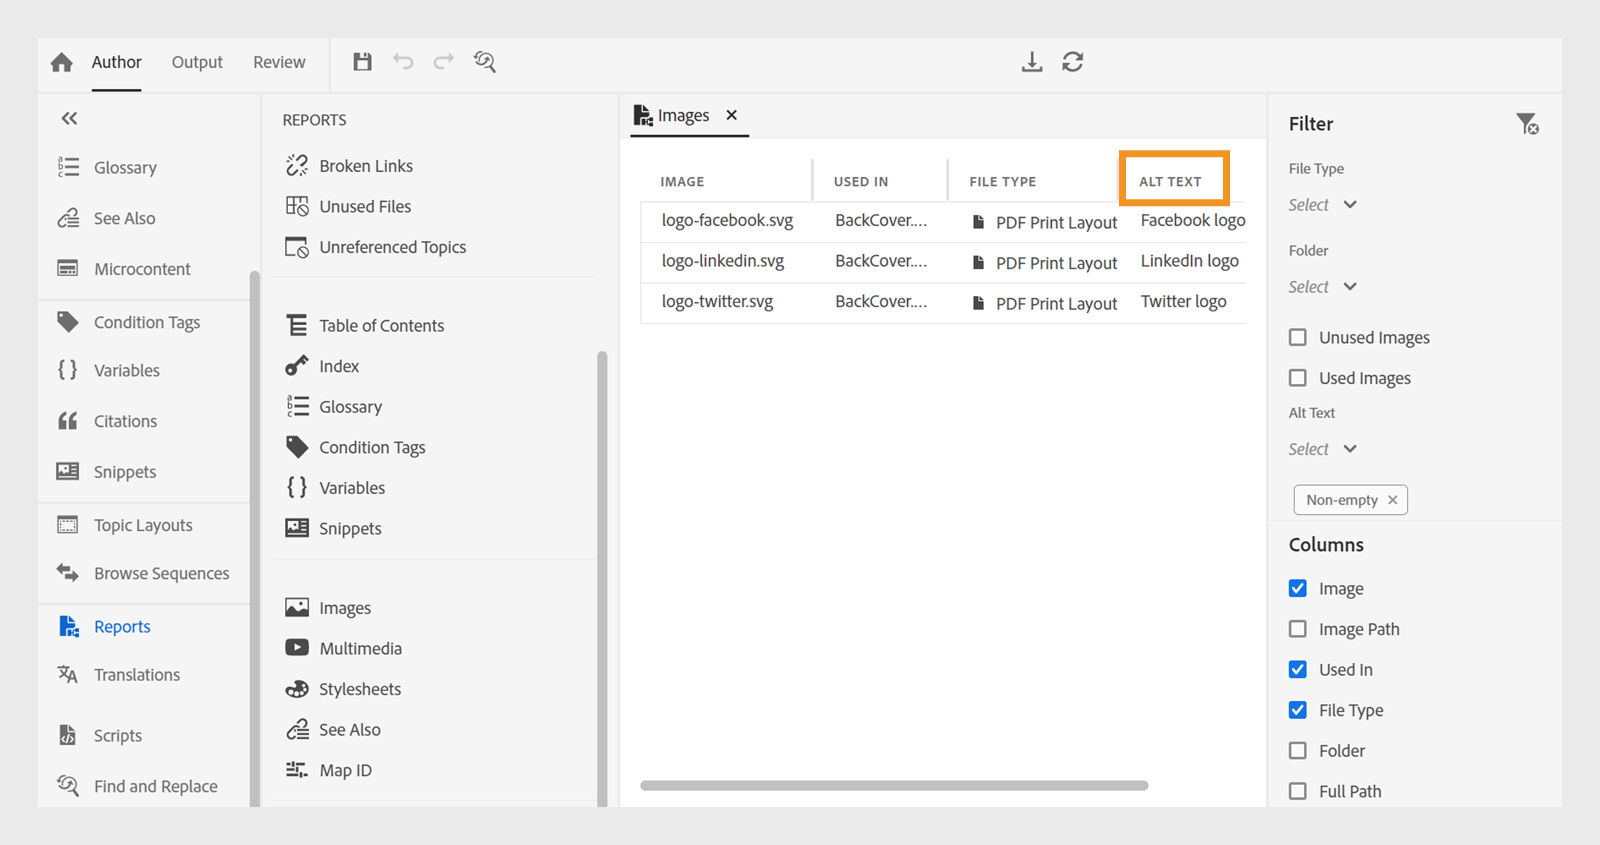Sort by the IMAGE column header
This screenshot has height=845, width=1600.
tap(682, 182)
